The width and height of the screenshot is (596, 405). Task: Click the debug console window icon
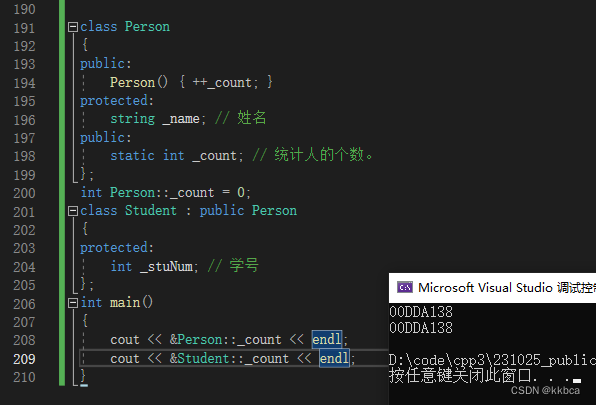(x=405, y=287)
